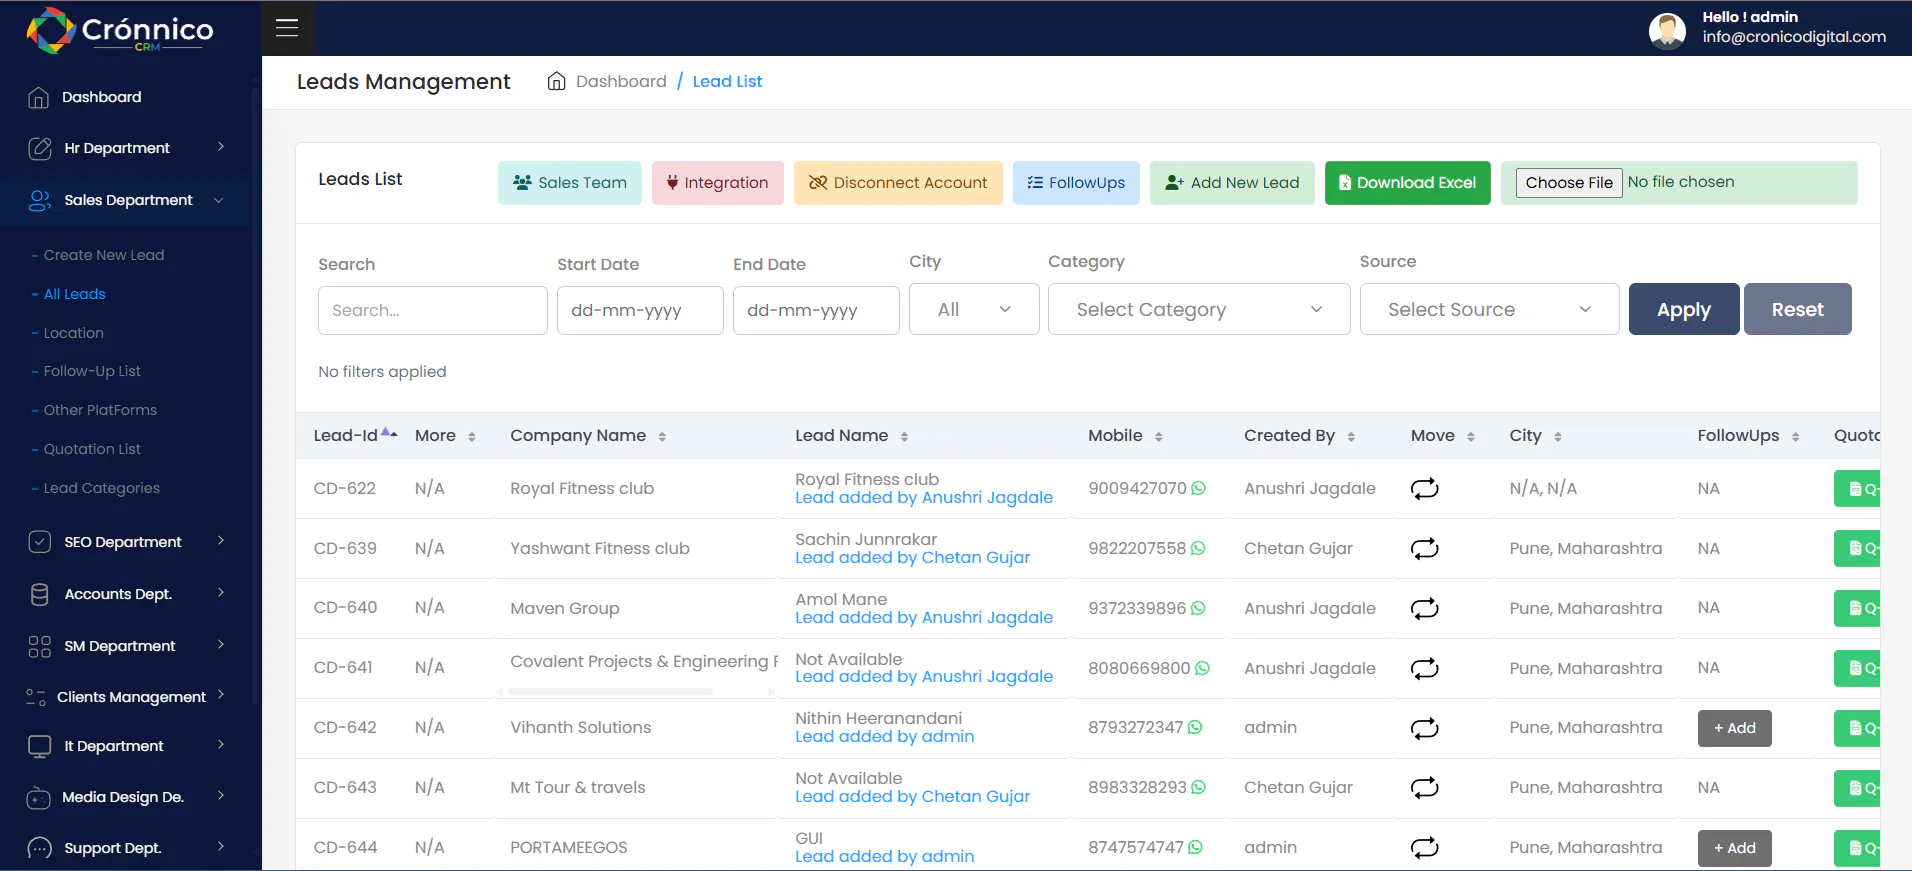Screen dimensions: 1912x871
Task: Open WhatsApp icon next to 8793272347
Action: 1195,727
